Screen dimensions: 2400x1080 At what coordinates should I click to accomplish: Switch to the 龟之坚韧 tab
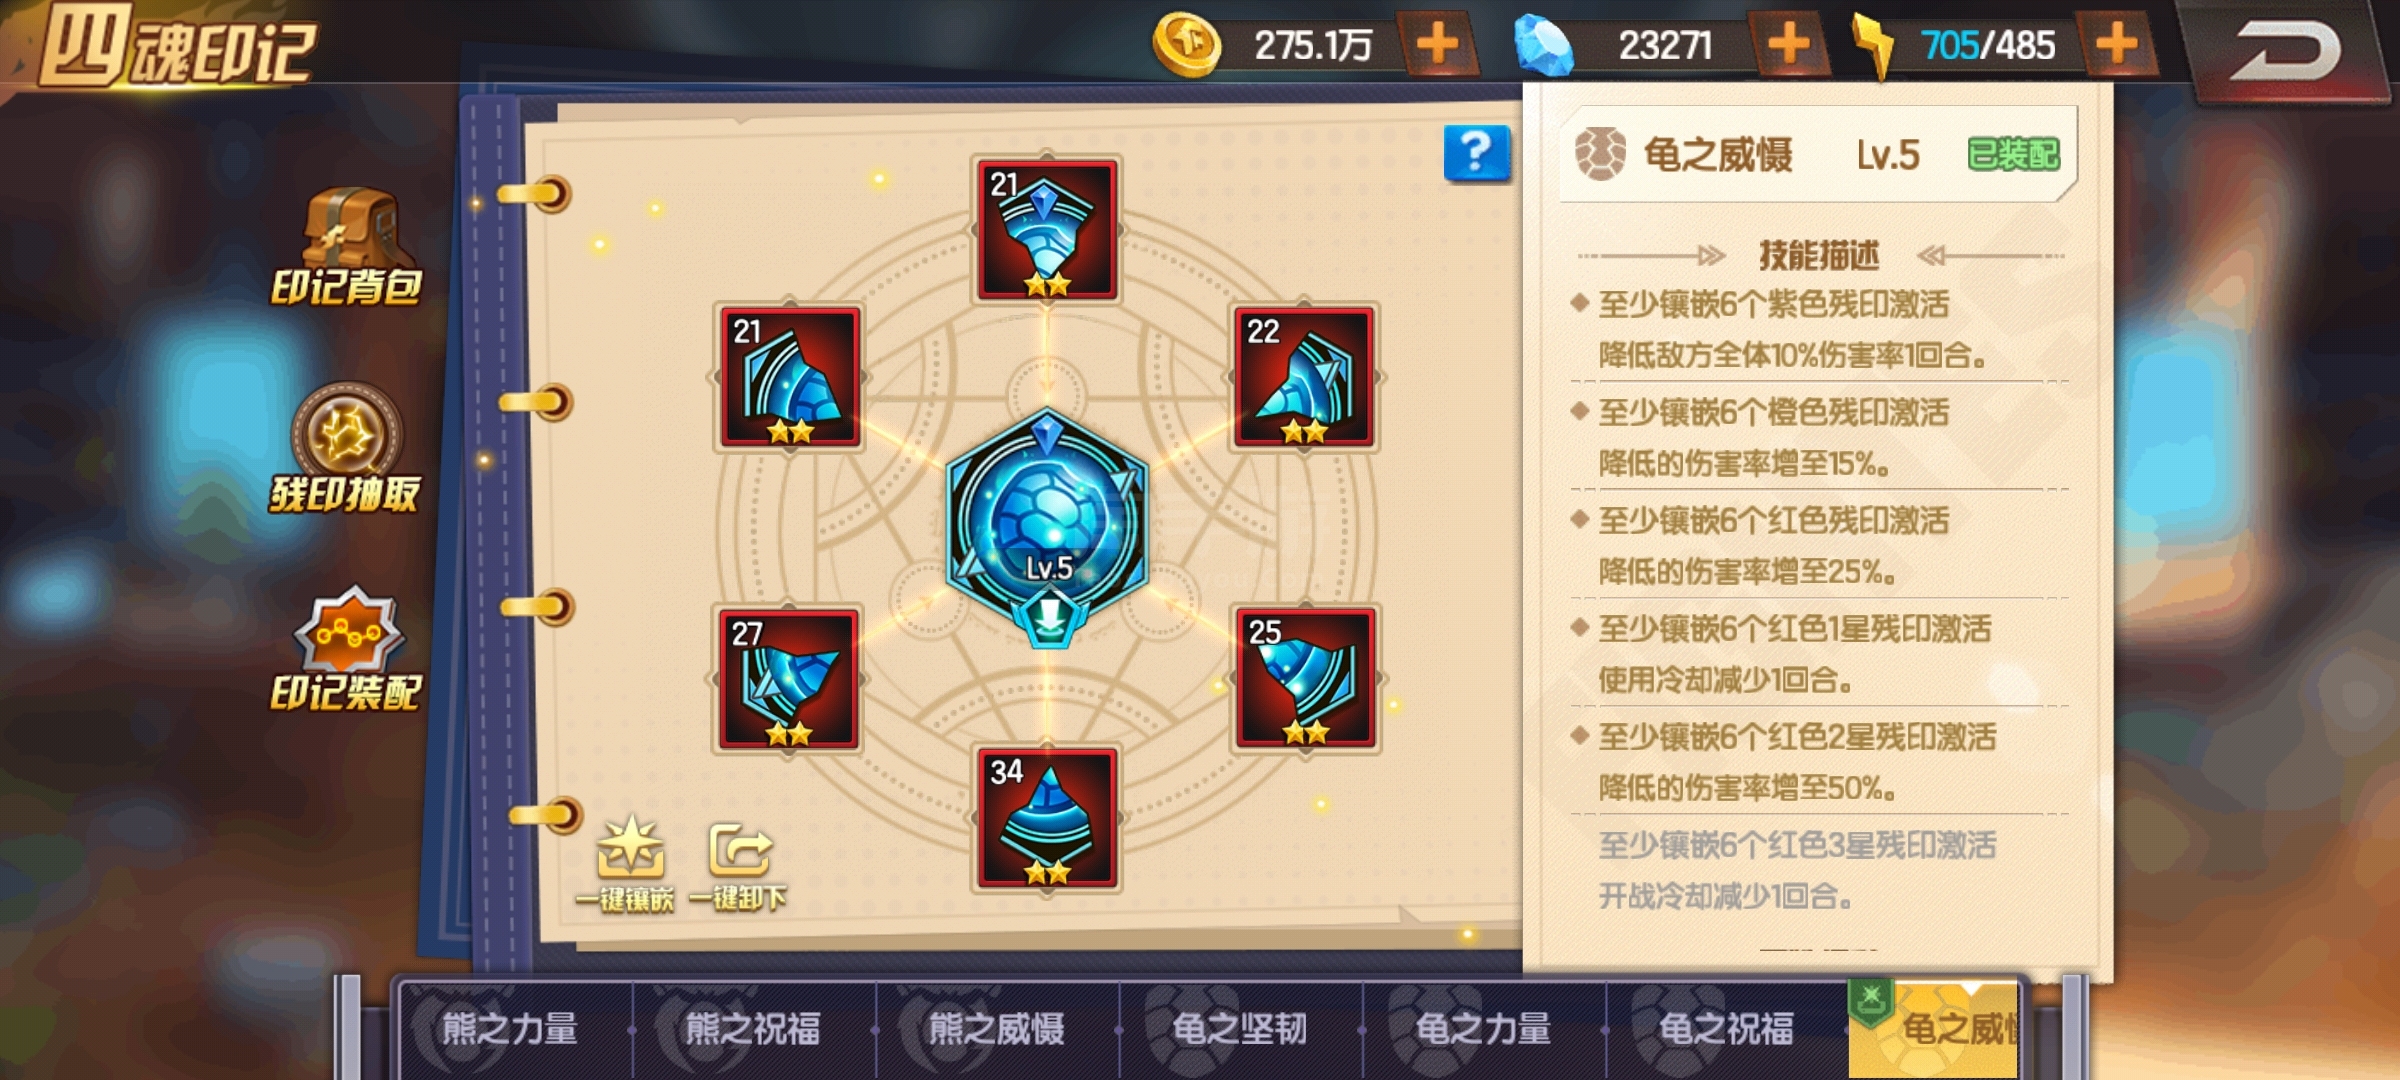point(1240,1029)
